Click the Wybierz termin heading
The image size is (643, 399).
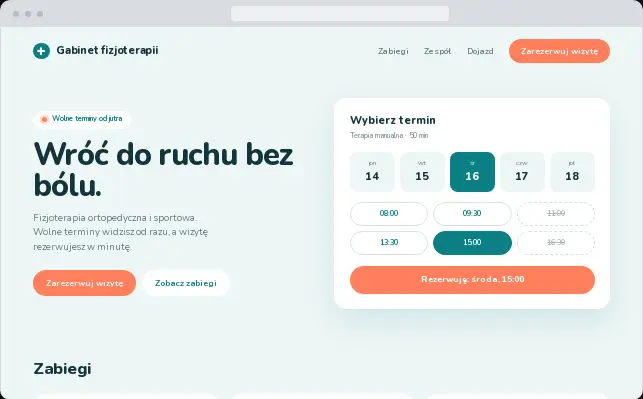pos(393,120)
